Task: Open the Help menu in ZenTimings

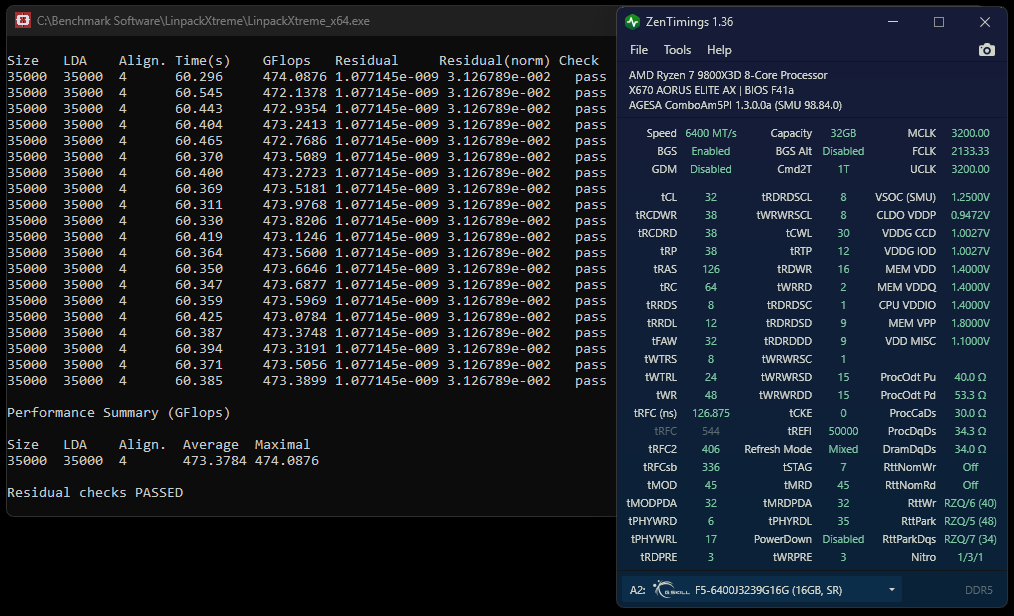Action: [x=719, y=50]
